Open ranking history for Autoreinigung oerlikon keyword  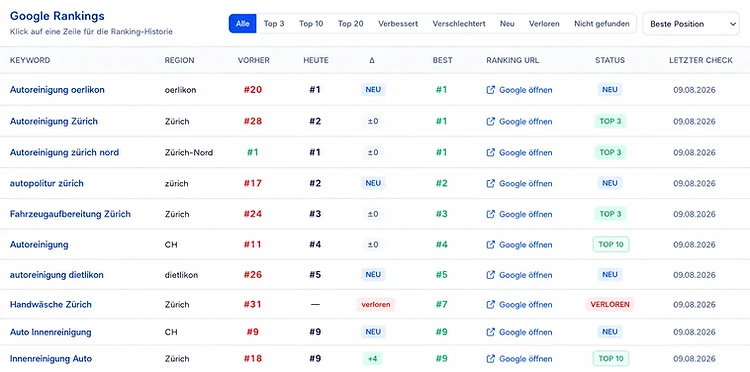pyautogui.click(x=57, y=90)
